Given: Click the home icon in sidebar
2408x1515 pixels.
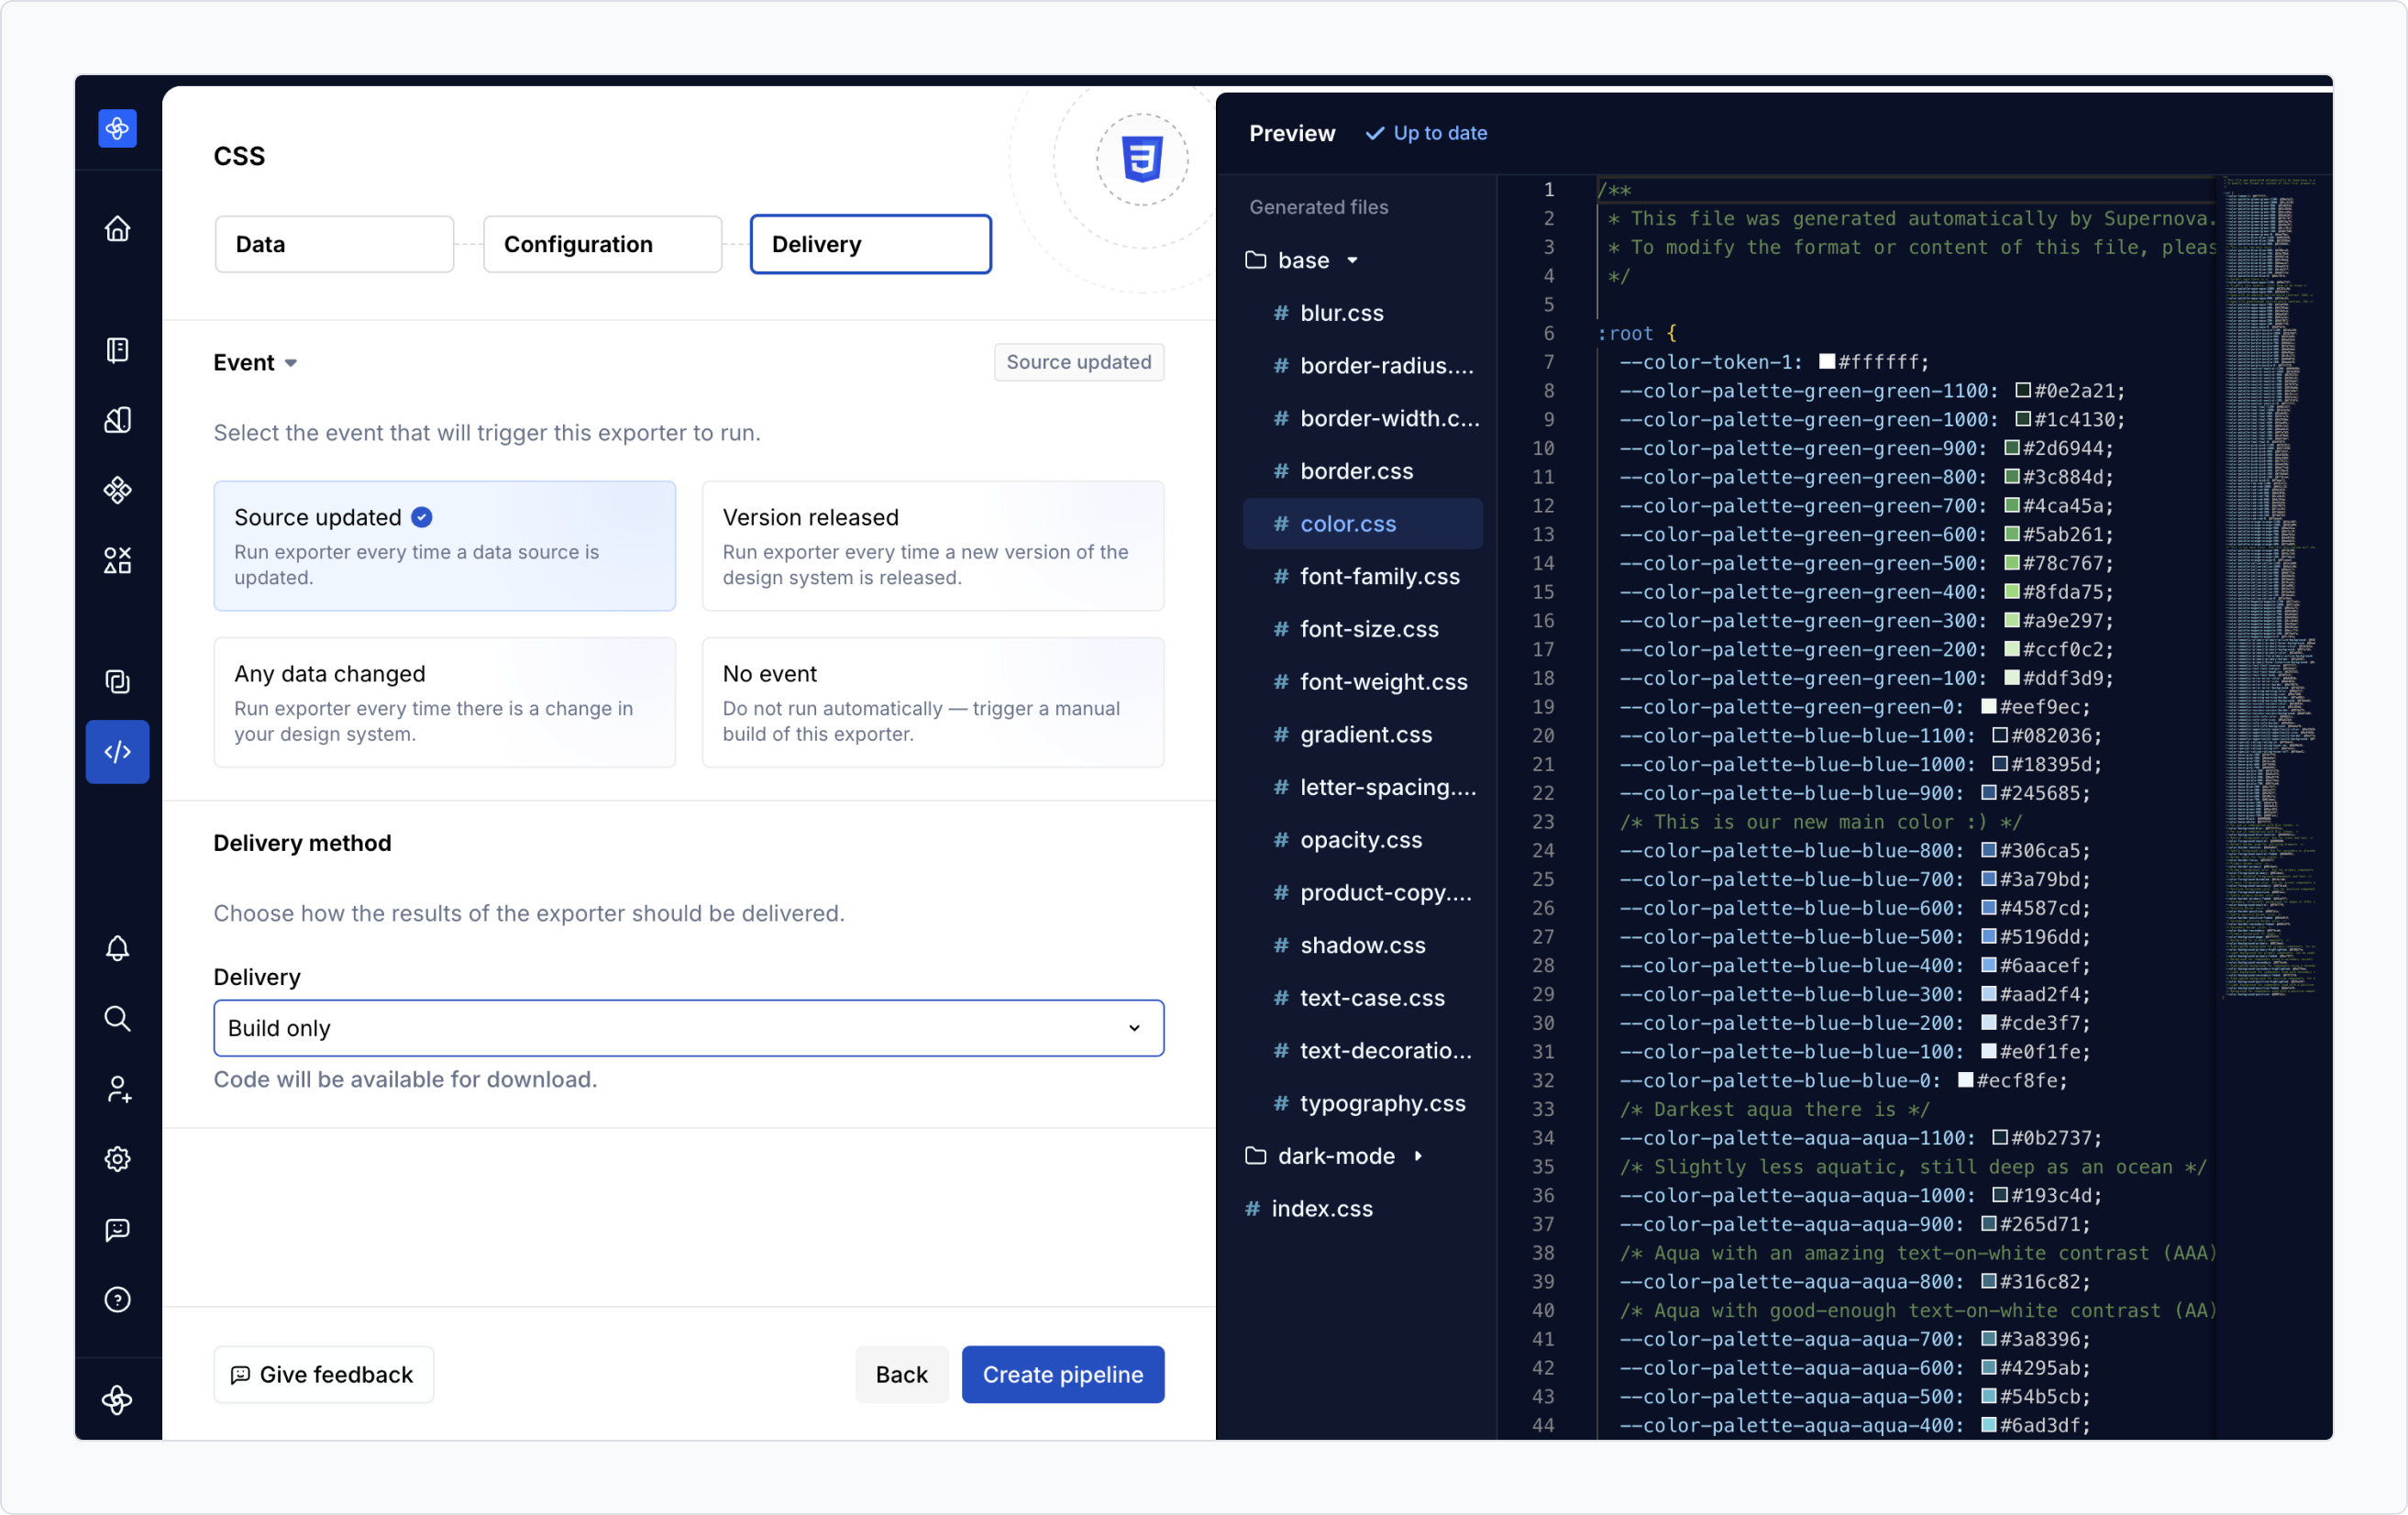Looking at the screenshot, I should tap(117, 229).
